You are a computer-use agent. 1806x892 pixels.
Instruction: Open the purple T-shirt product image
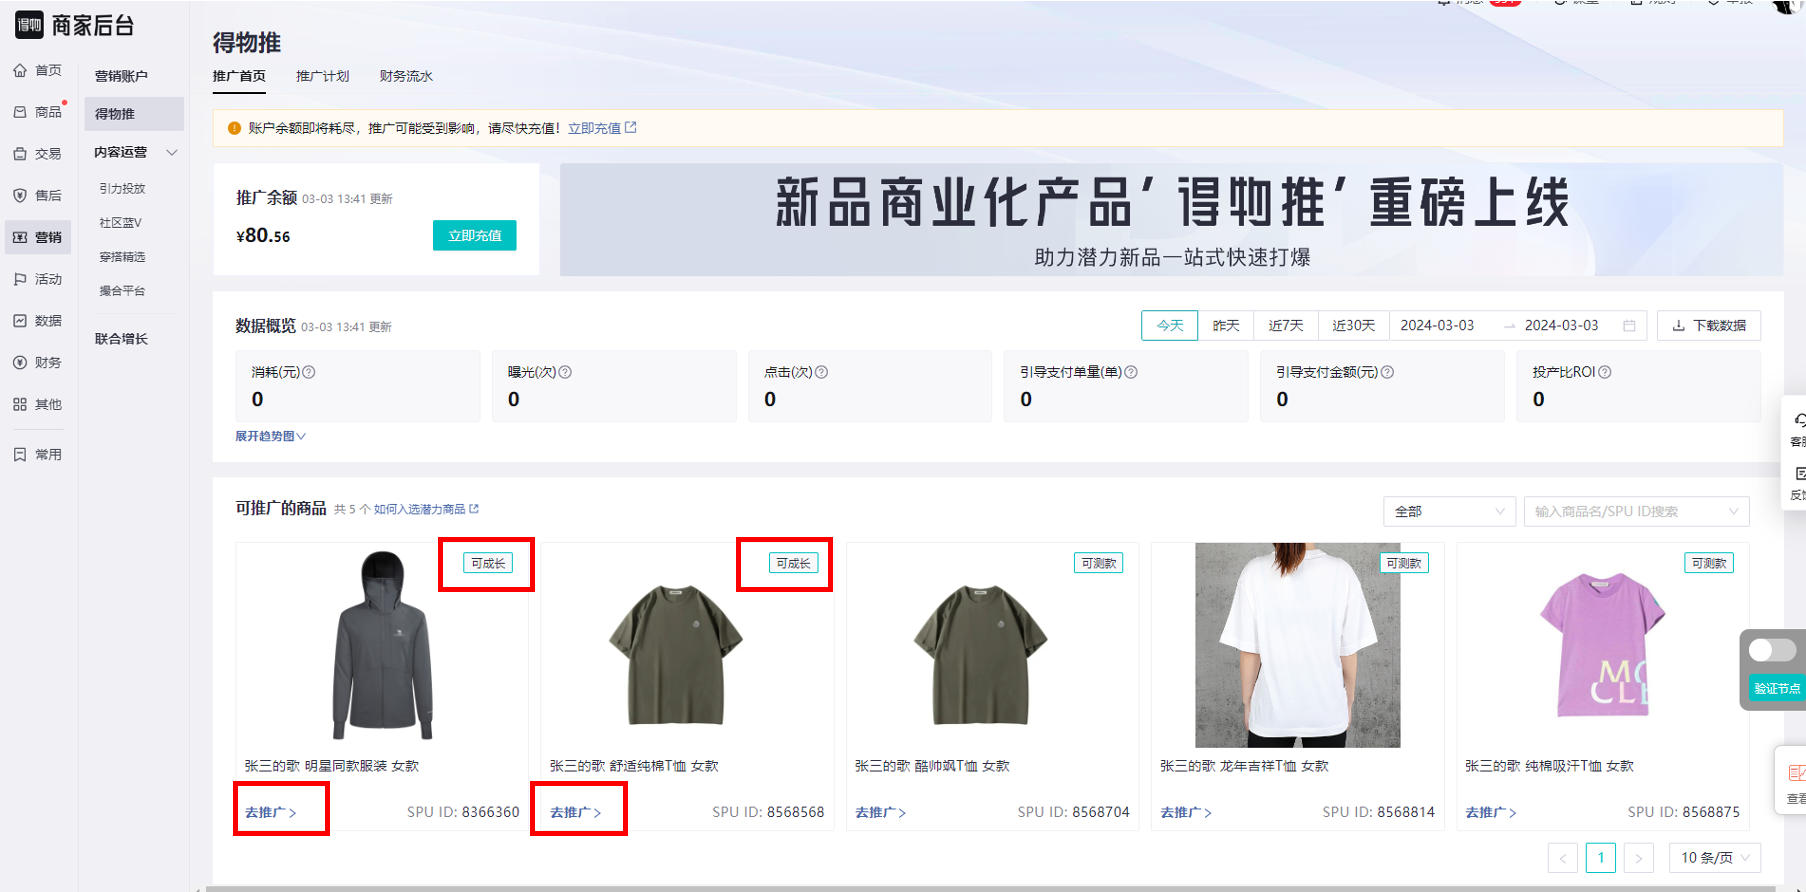tap(1602, 645)
